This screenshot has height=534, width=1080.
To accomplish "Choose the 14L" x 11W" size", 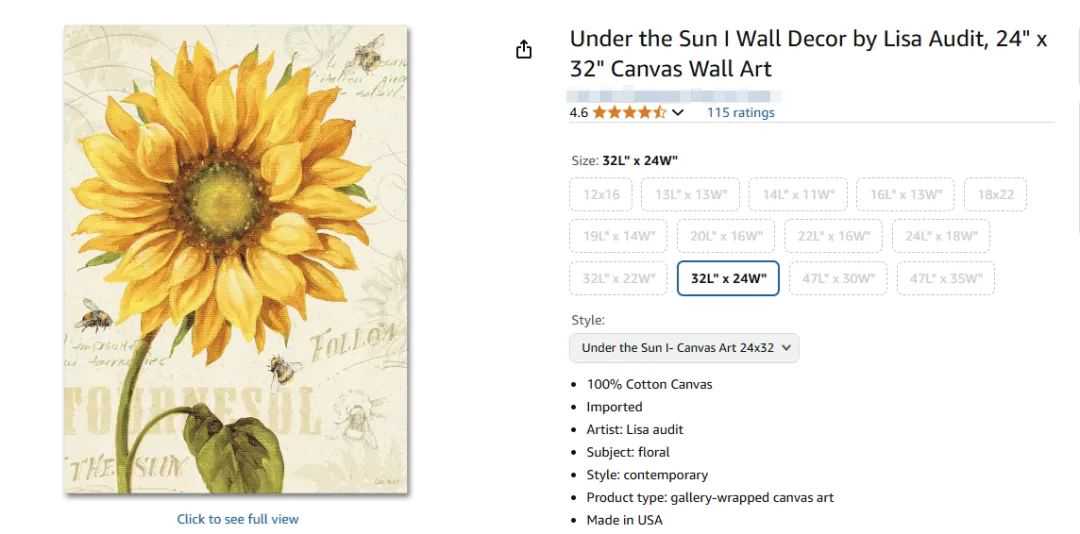I will [x=798, y=194].
